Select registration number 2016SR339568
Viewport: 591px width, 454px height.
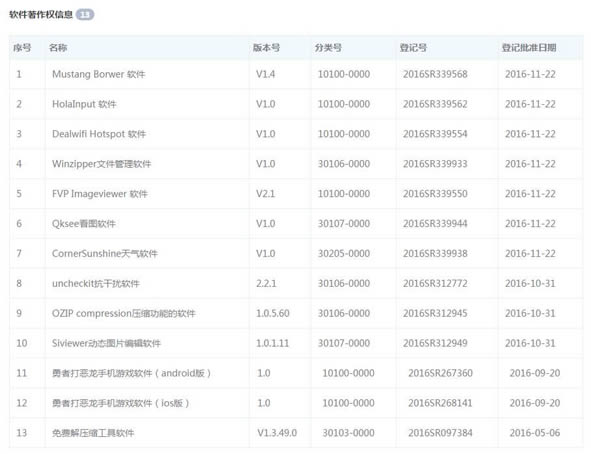[x=435, y=74]
